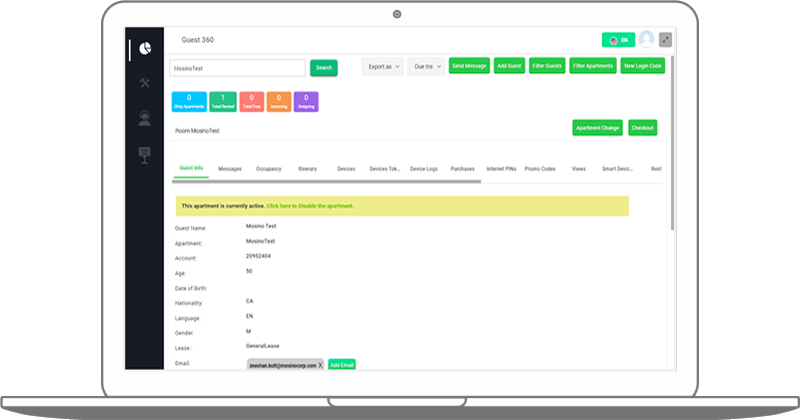Screen dimensions: 800x420
Task: Open the dashboard pie chart sidebar icon
Action: pos(145,48)
